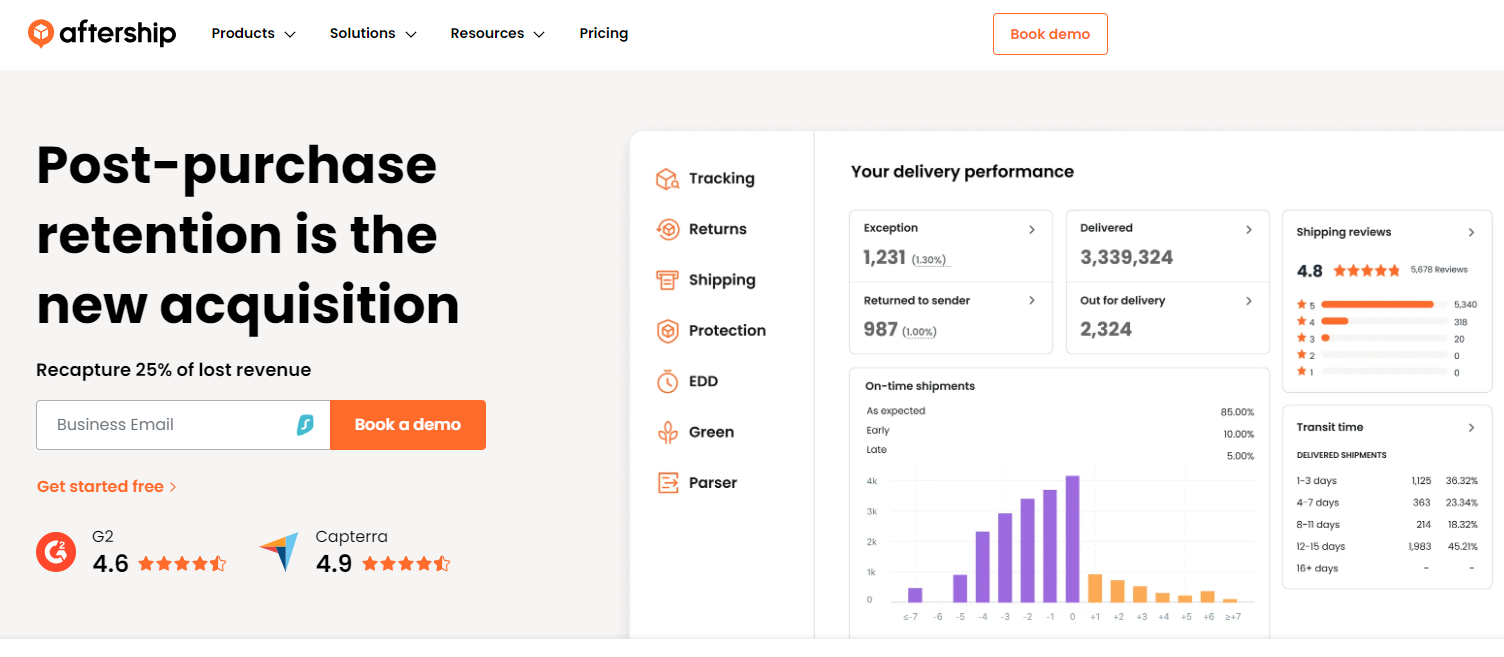The image size is (1504, 657).
Task: Click the 4-star rating progress bar
Action: pos(1383,321)
